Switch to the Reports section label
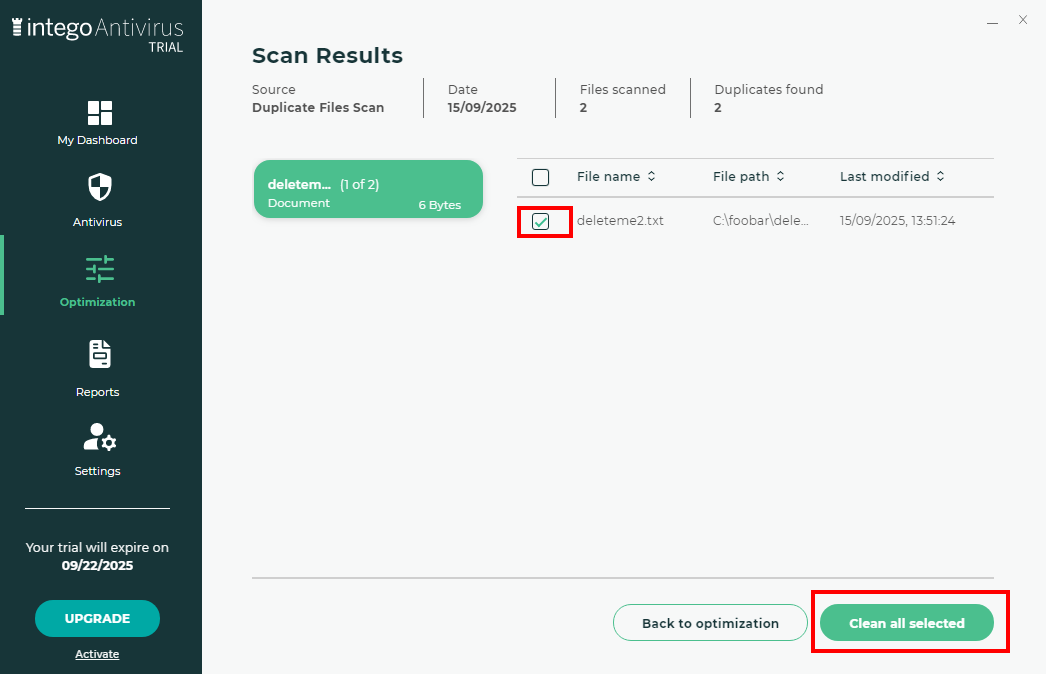The height and width of the screenshot is (674, 1047). (98, 392)
